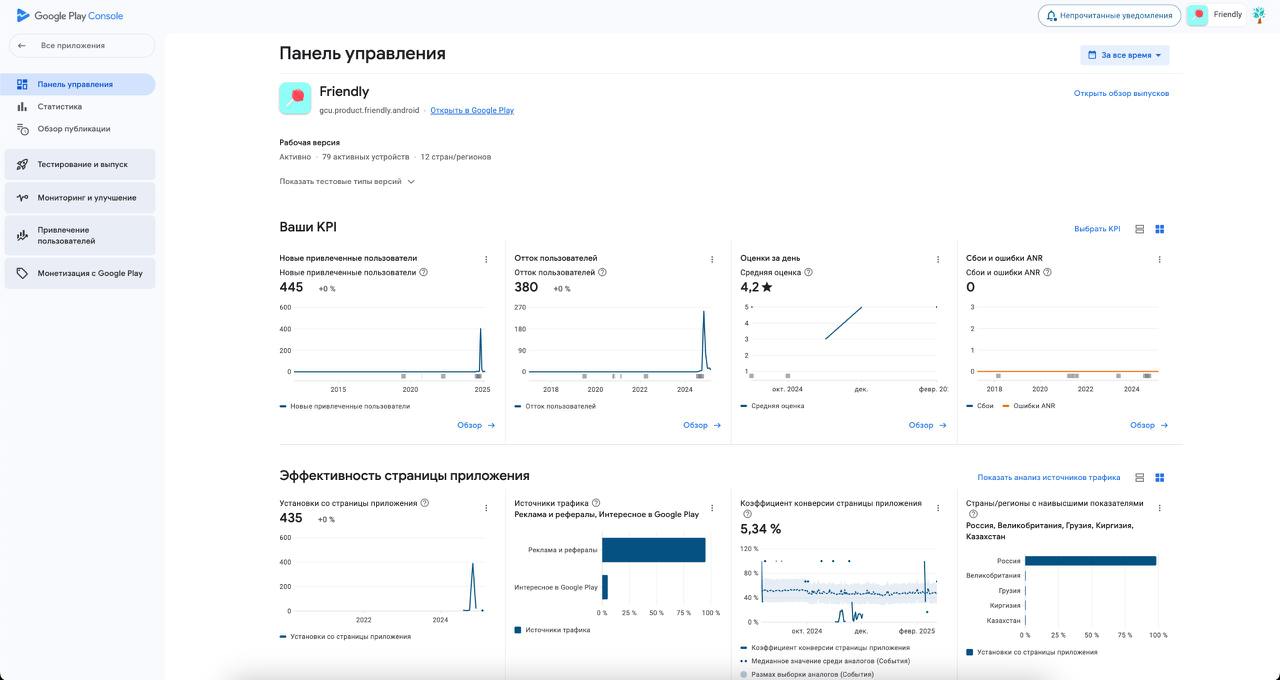Image resolution: width=1280 pixels, height=680 pixels.
Task: Follow the Открыть в Google Play link
Action: point(470,110)
